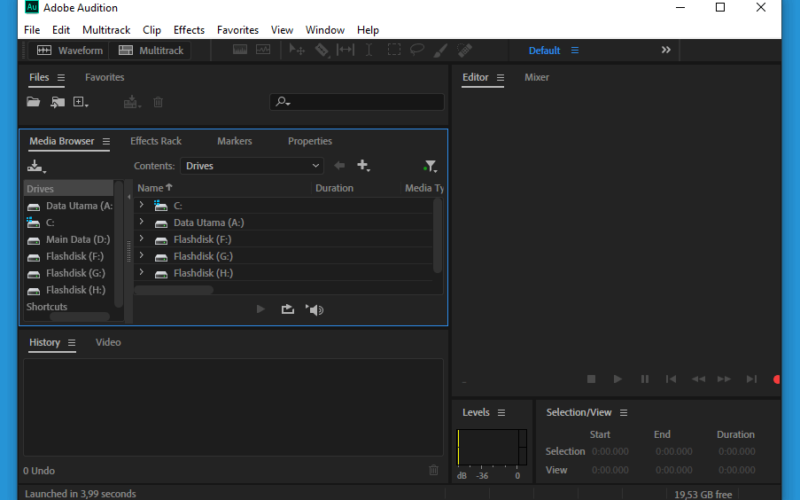Click Move Playhead to Previous button
Viewport: 800px width, 500px height.
pyautogui.click(x=671, y=379)
